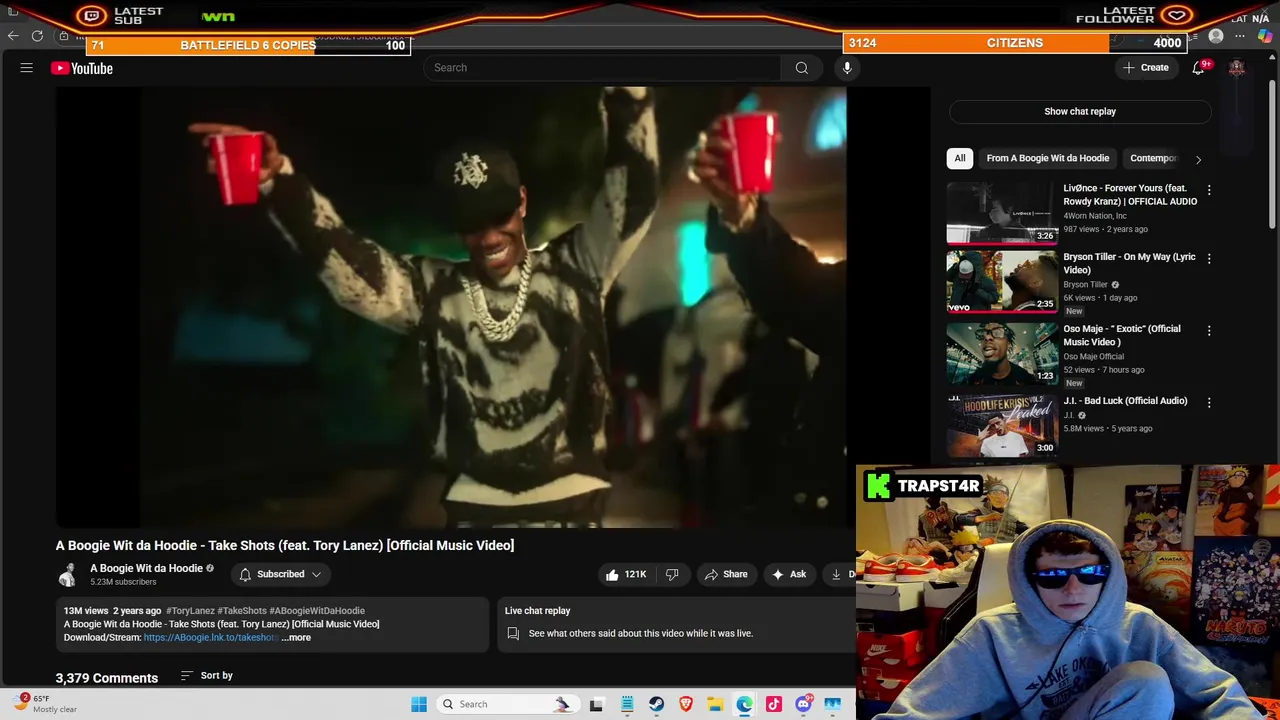Open options menu for J.I. Bad Luck
1280x720 pixels.
pos(1209,403)
